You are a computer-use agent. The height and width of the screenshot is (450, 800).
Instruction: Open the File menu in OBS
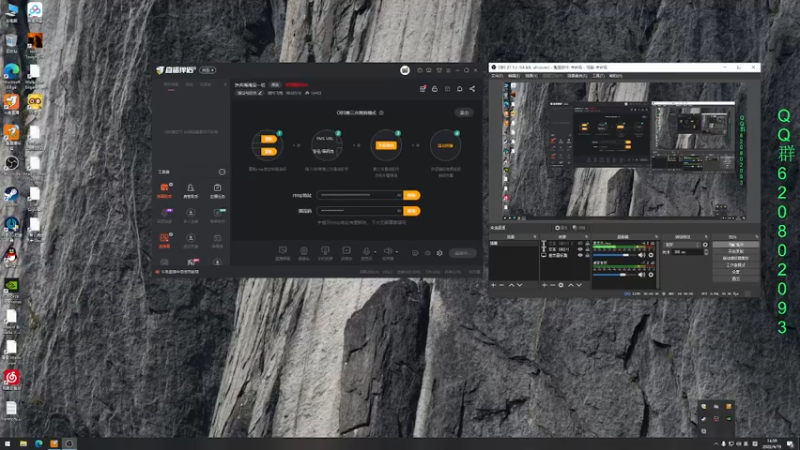496,76
